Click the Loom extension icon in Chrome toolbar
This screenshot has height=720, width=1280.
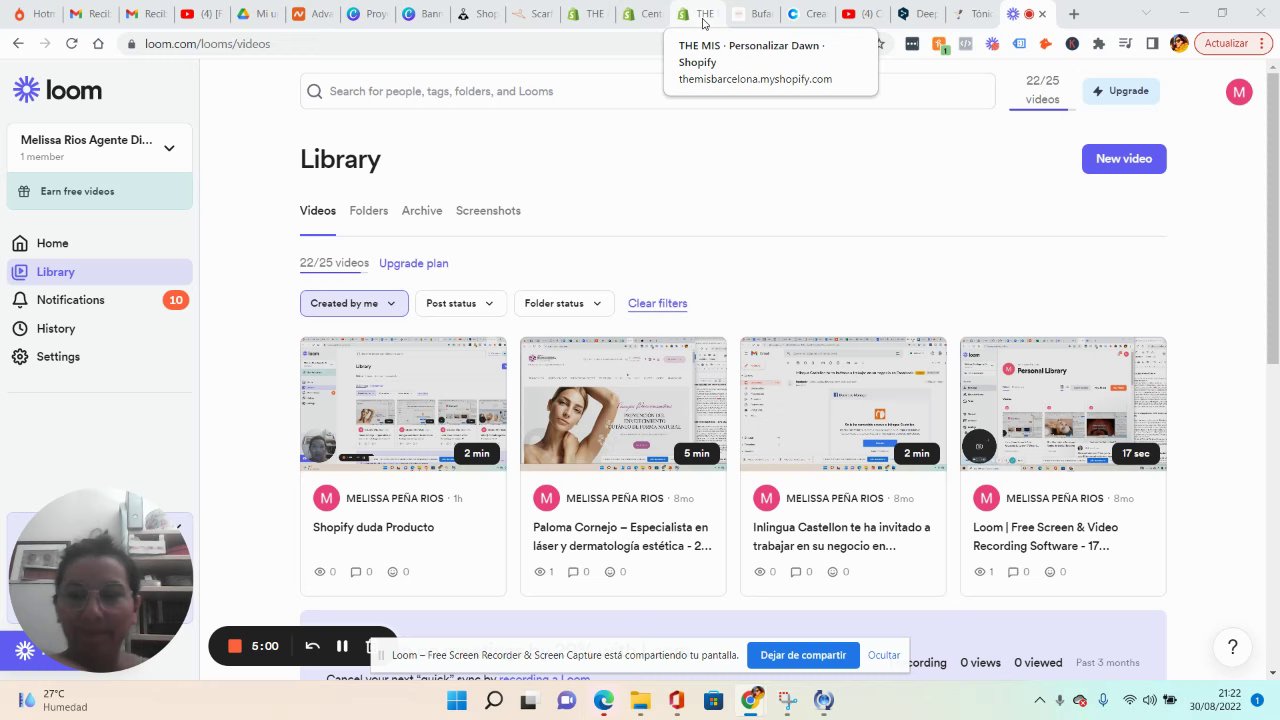[992, 44]
